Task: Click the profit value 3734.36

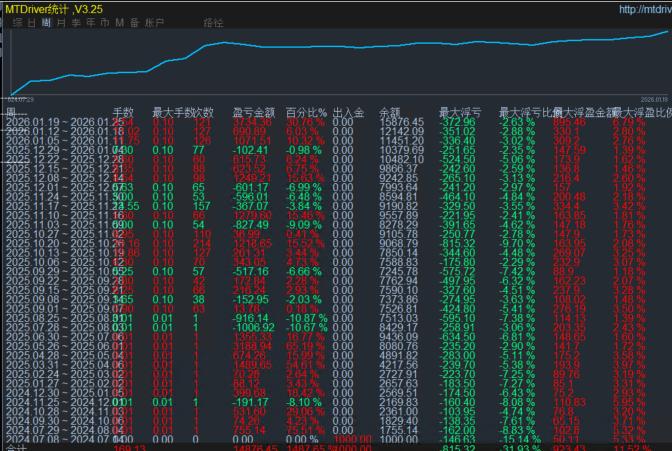Action: point(252,122)
